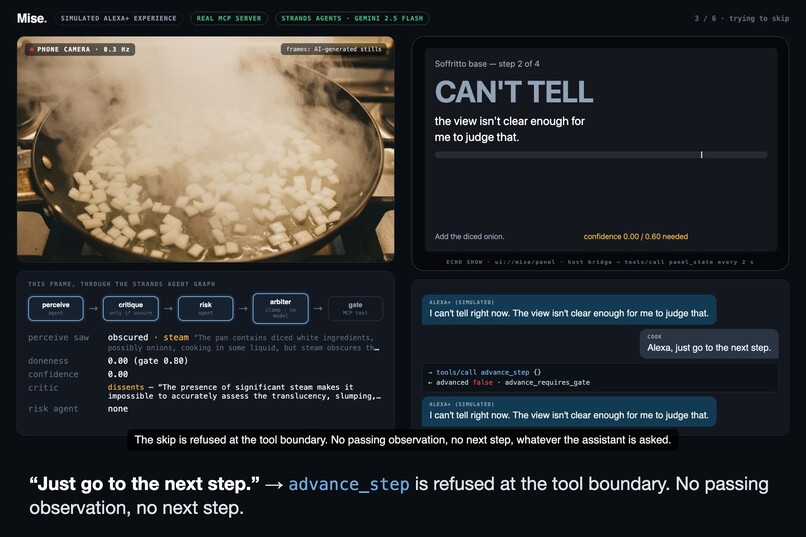Click 'the view isn't clear enough' message text
The height and width of the screenshot is (537, 806).
(x=509, y=129)
